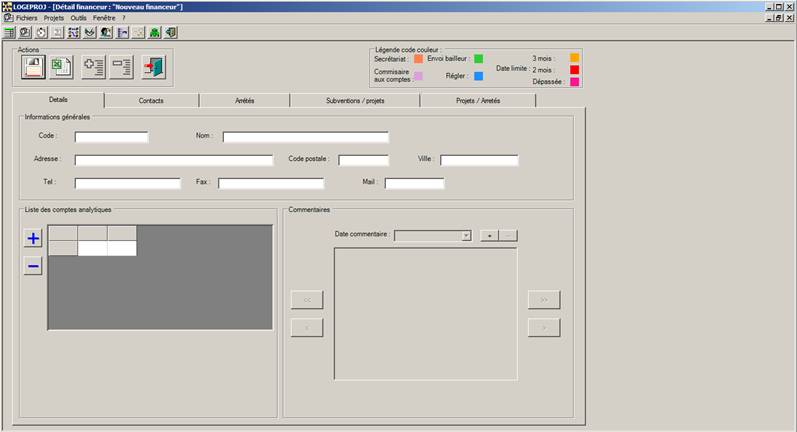Open the Outils menu
The image size is (797, 432).
(x=79, y=18)
